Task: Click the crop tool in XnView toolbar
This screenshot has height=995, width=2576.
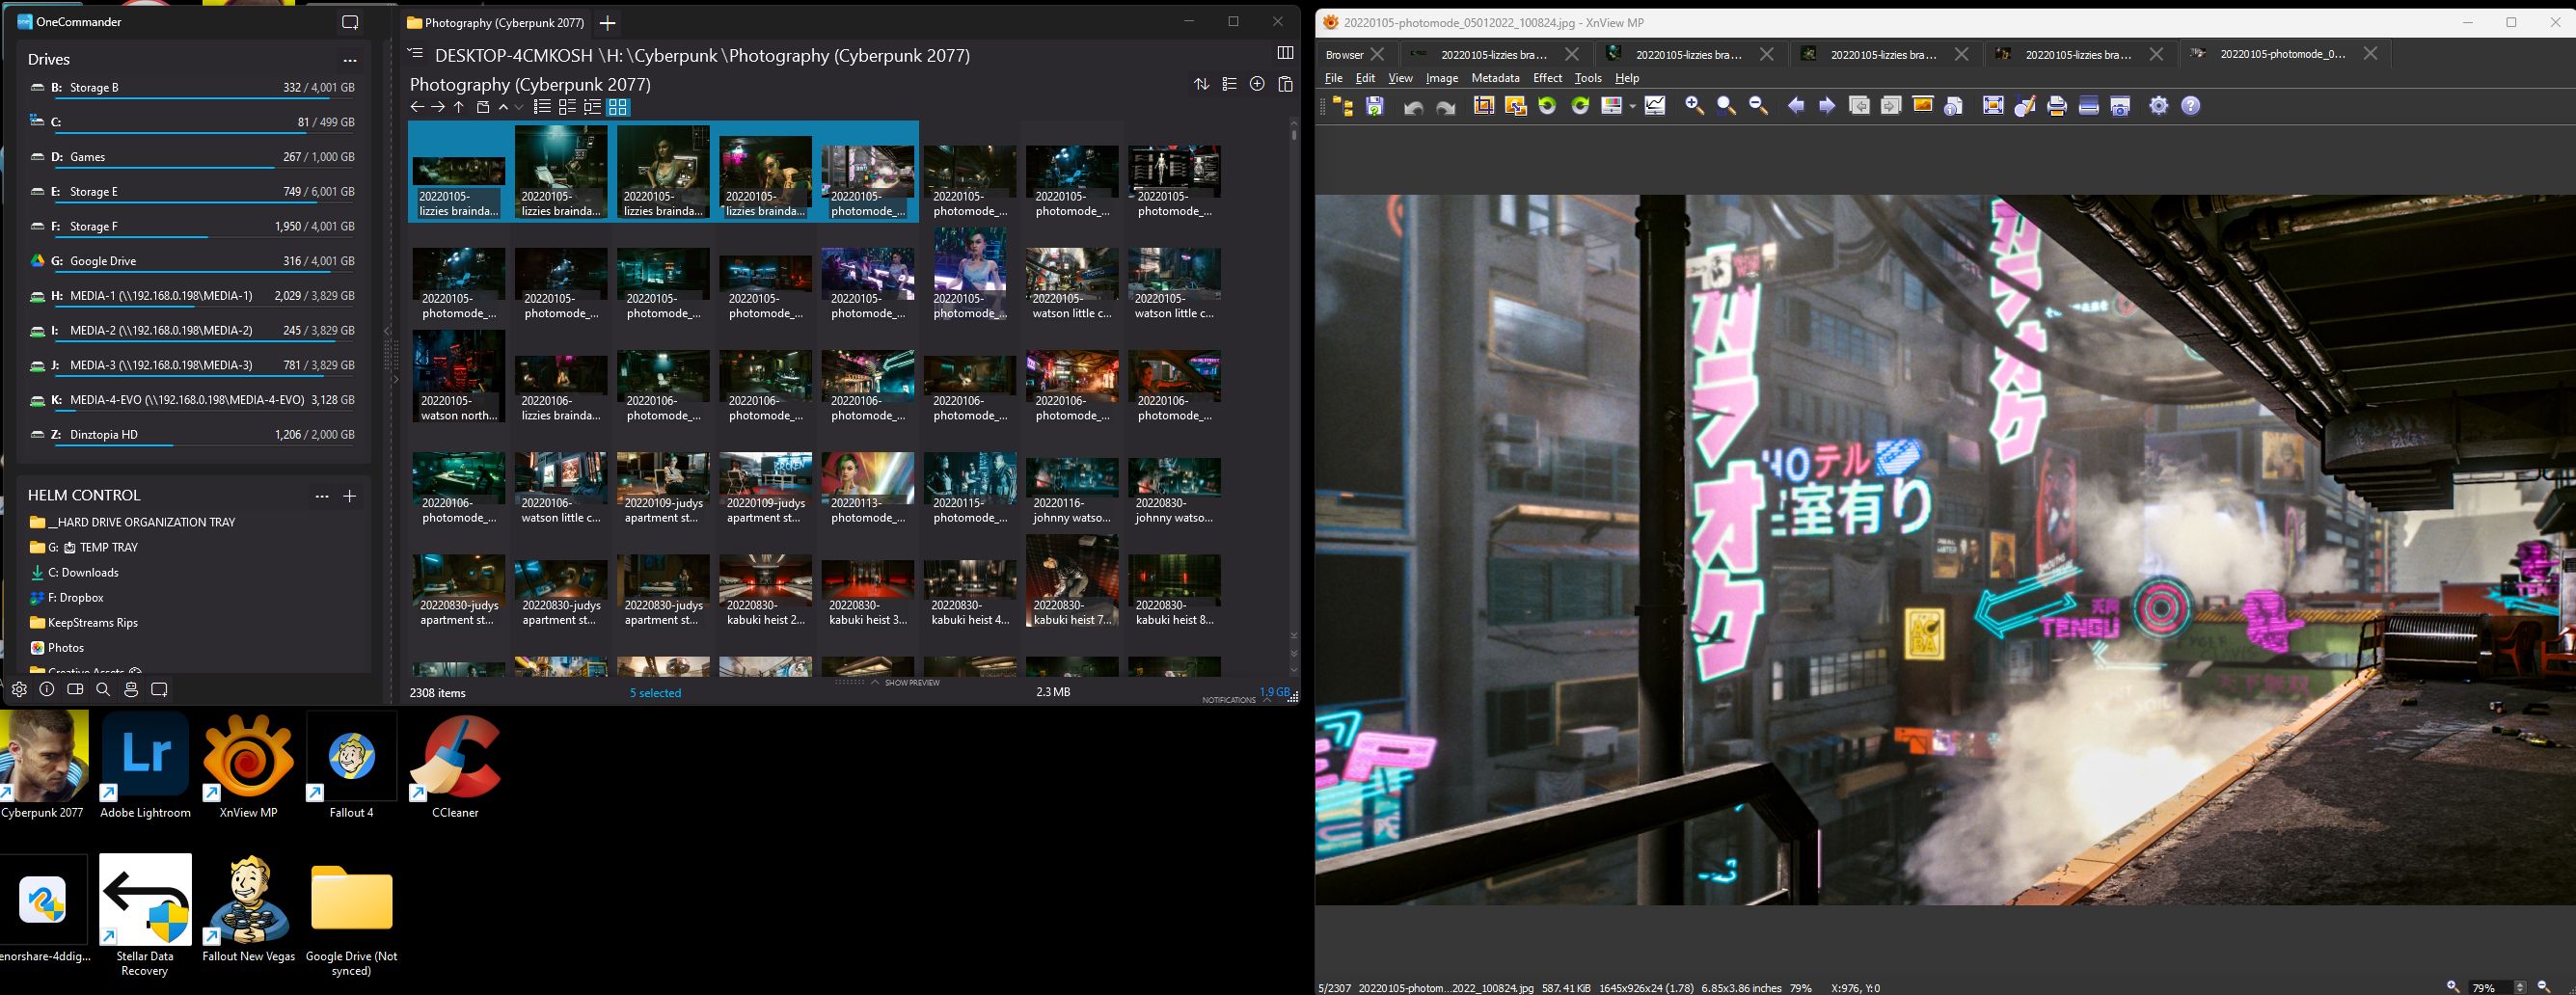Action: [1483, 106]
